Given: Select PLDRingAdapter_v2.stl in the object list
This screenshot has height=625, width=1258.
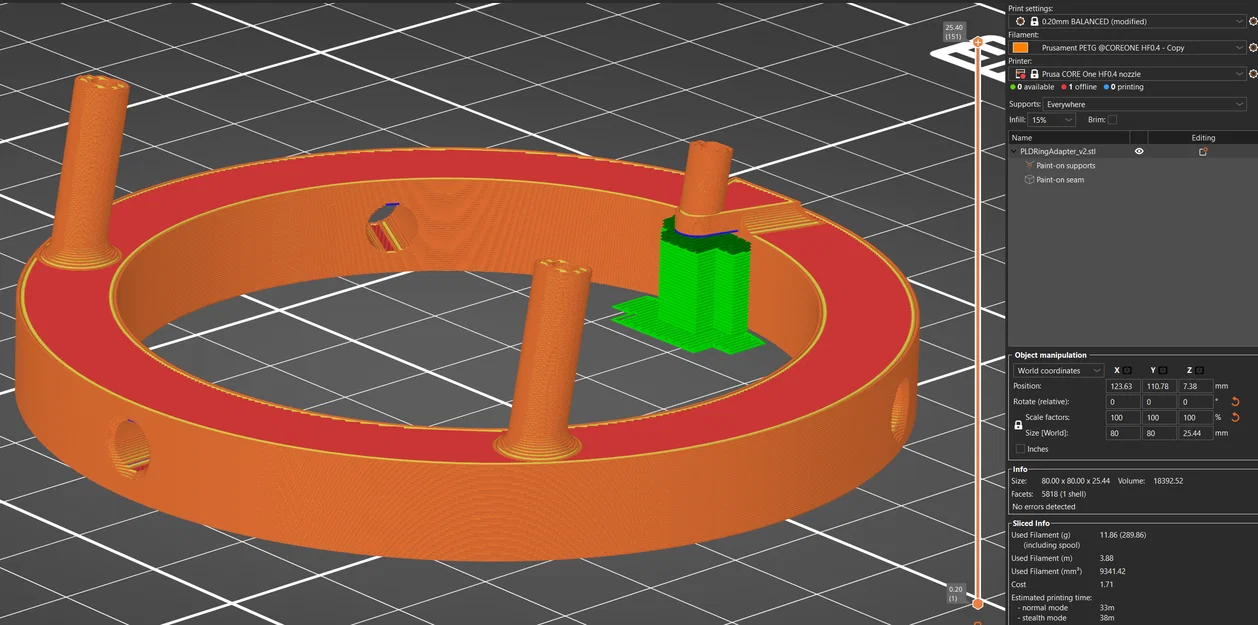Looking at the screenshot, I should pyautogui.click(x=1058, y=152).
